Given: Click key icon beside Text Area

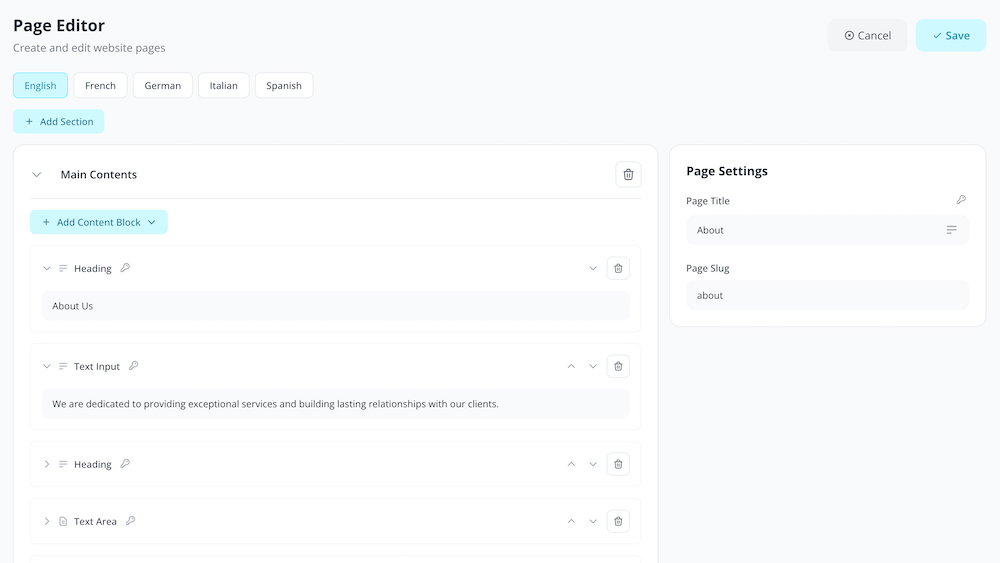Looking at the screenshot, I should (x=130, y=520).
